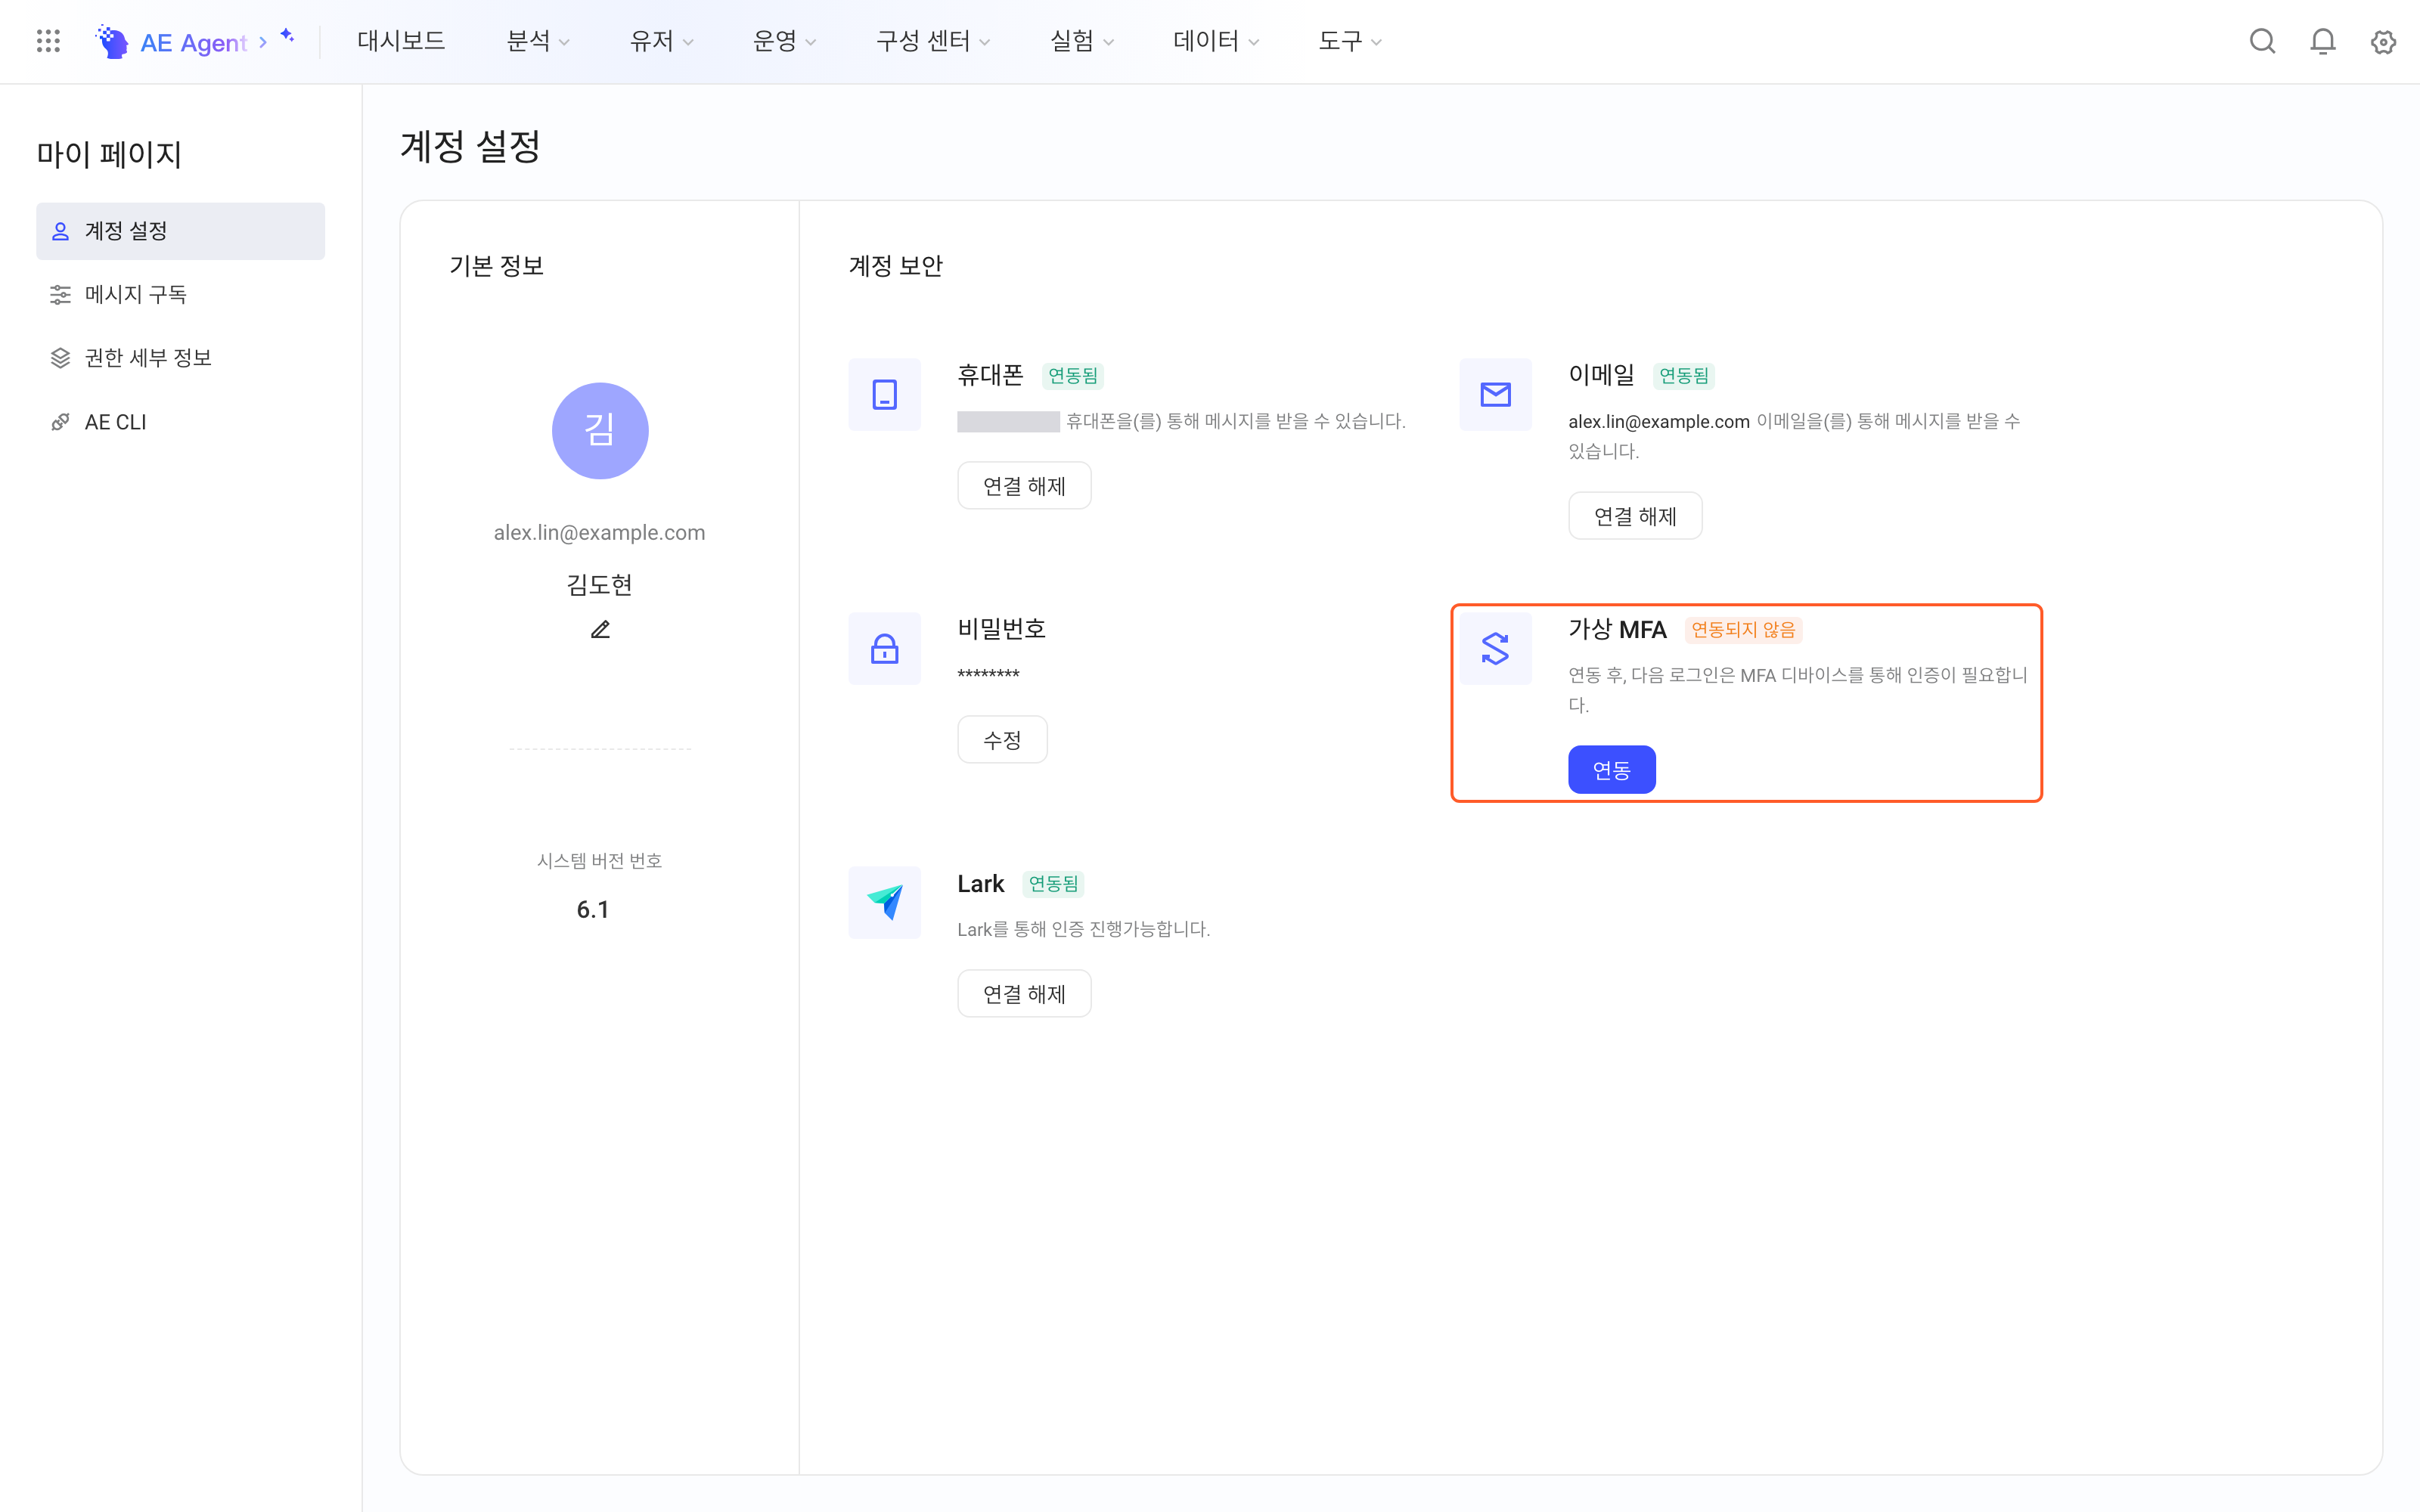Click the 이메일 envelope icon

point(1495,394)
